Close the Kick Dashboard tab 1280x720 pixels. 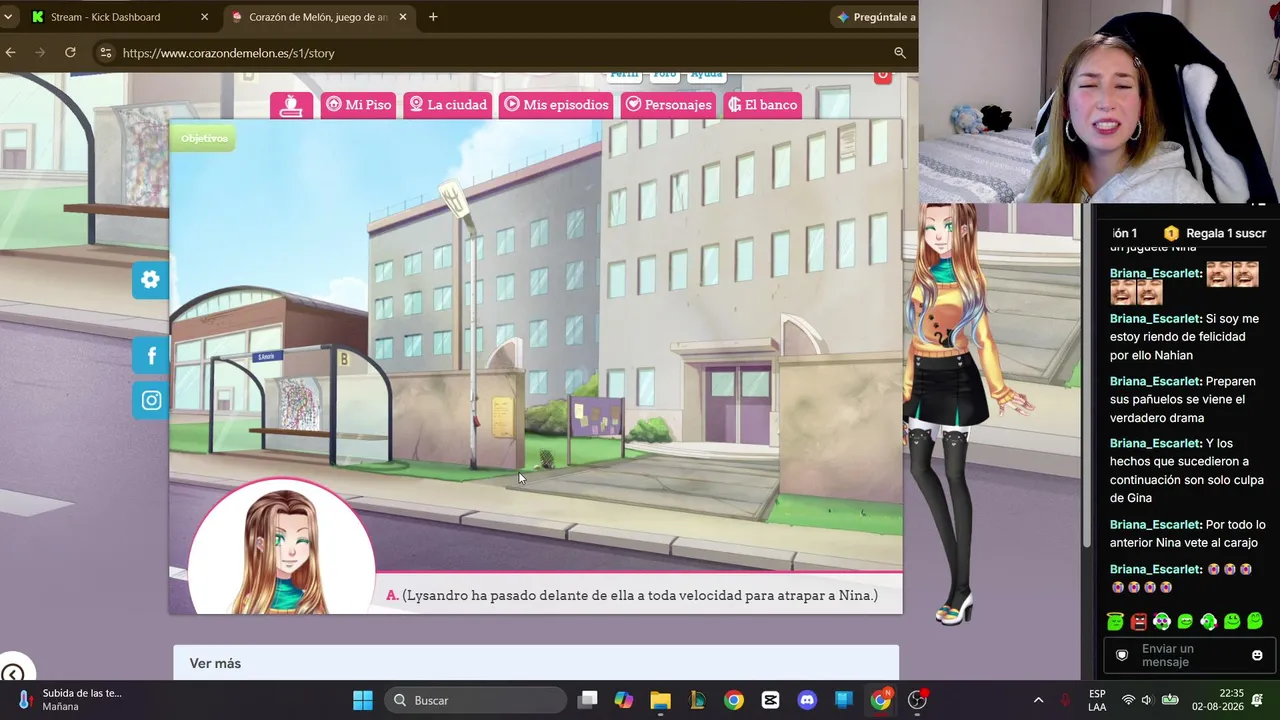click(204, 17)
